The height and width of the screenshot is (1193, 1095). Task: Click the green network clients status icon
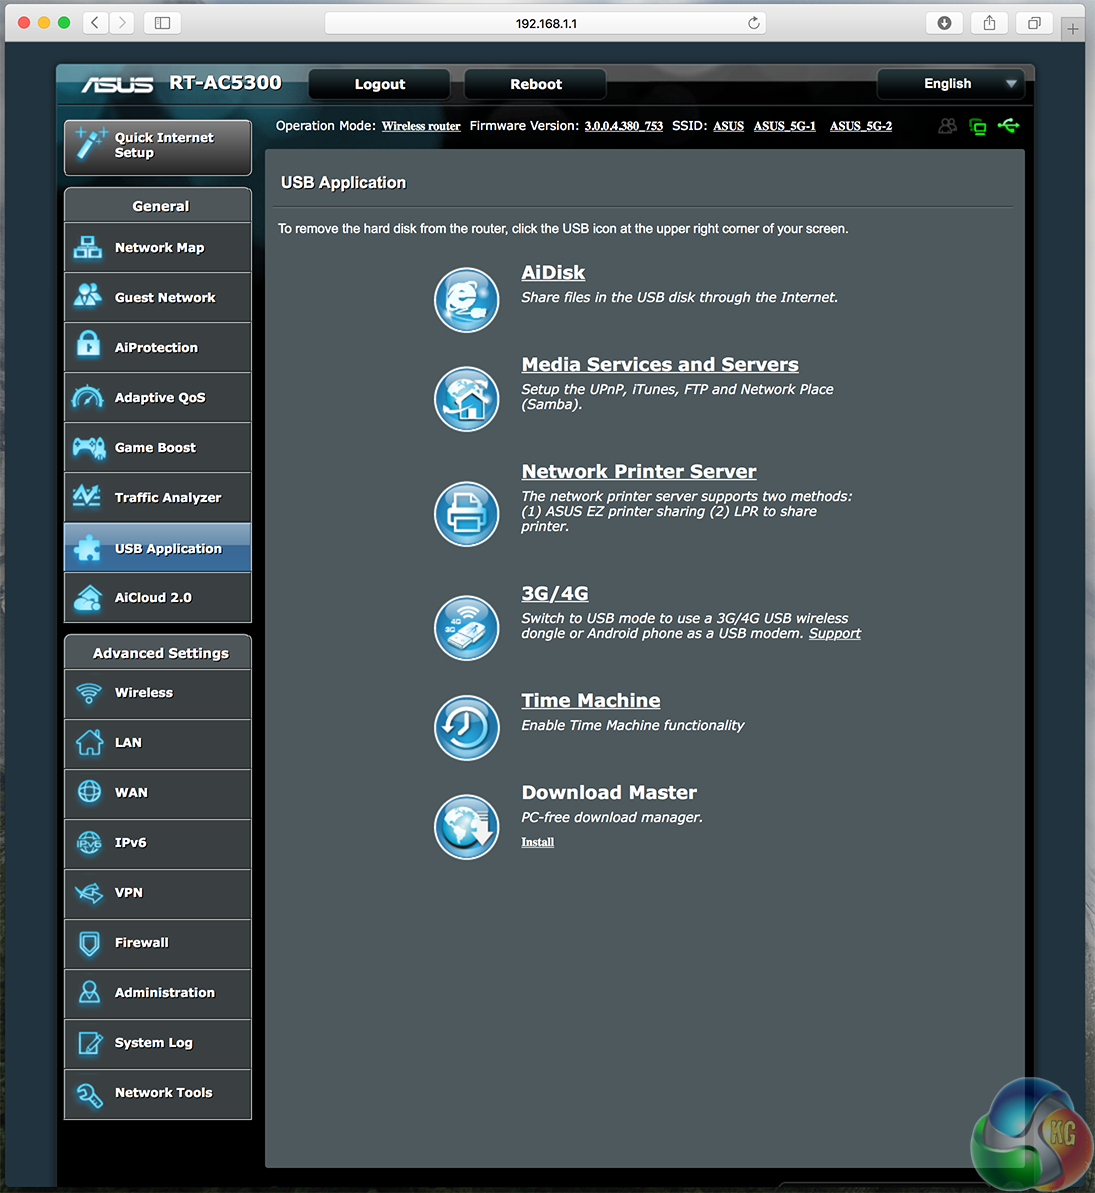978,126
